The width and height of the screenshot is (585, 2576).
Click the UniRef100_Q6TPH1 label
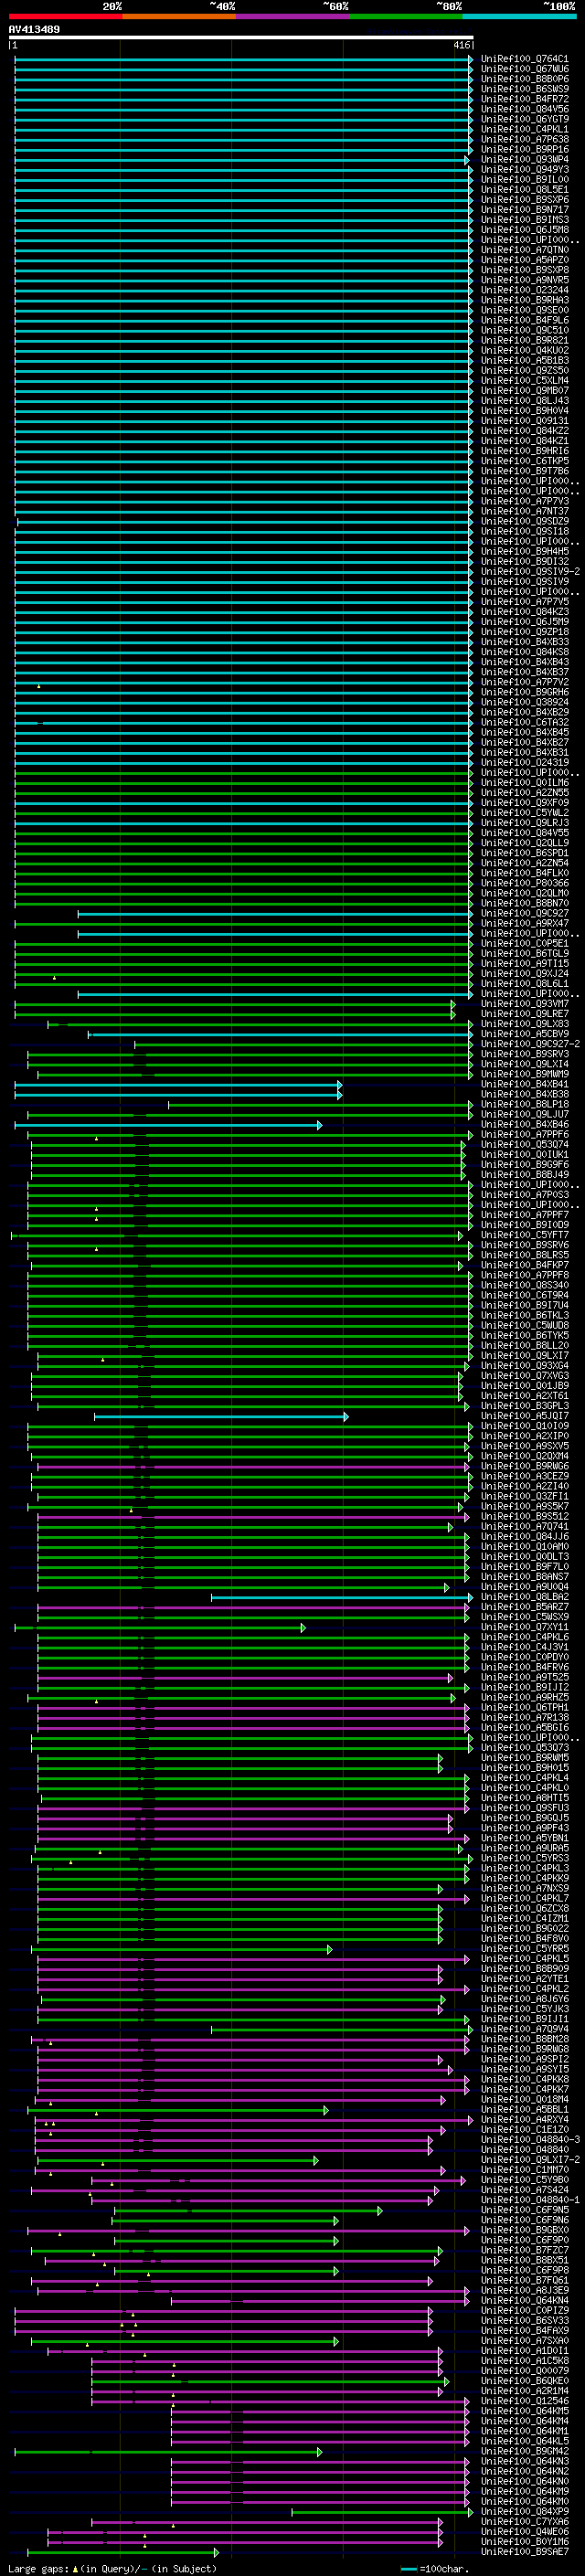pyautogui.click(x=524, y=1708)
